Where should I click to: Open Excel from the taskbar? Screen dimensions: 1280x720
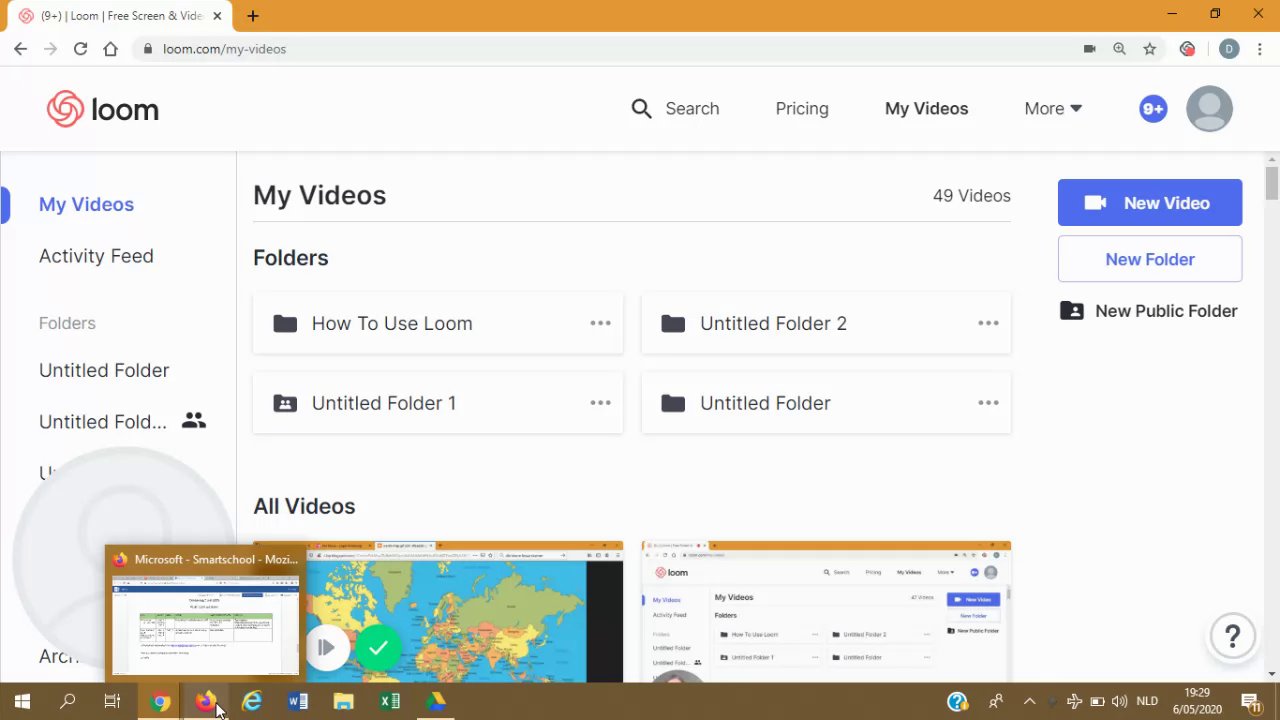pyautogui.click(x=389, y=702)
